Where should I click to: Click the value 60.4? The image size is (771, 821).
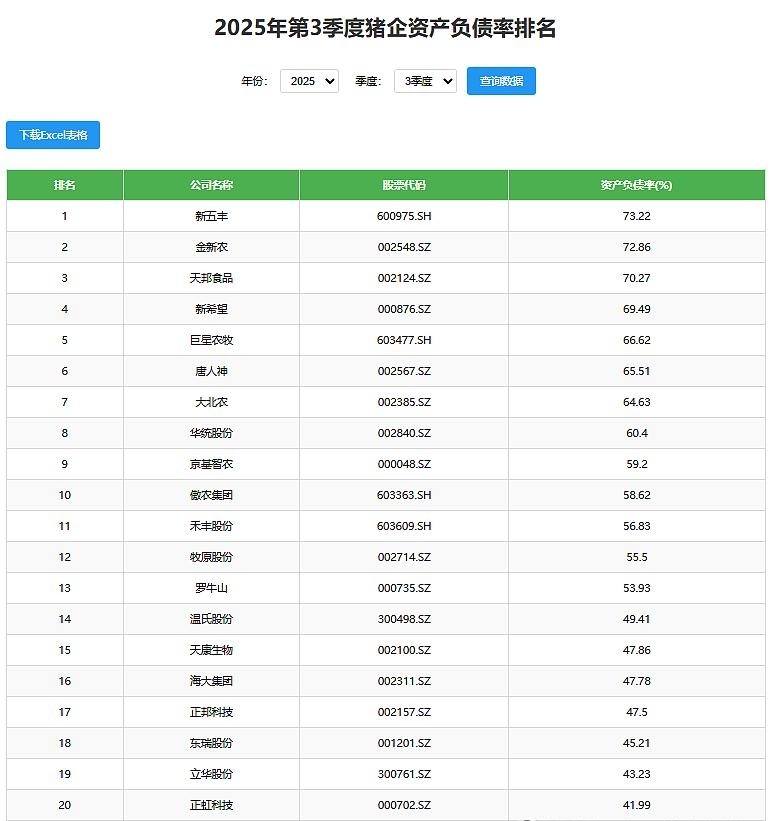636,433
